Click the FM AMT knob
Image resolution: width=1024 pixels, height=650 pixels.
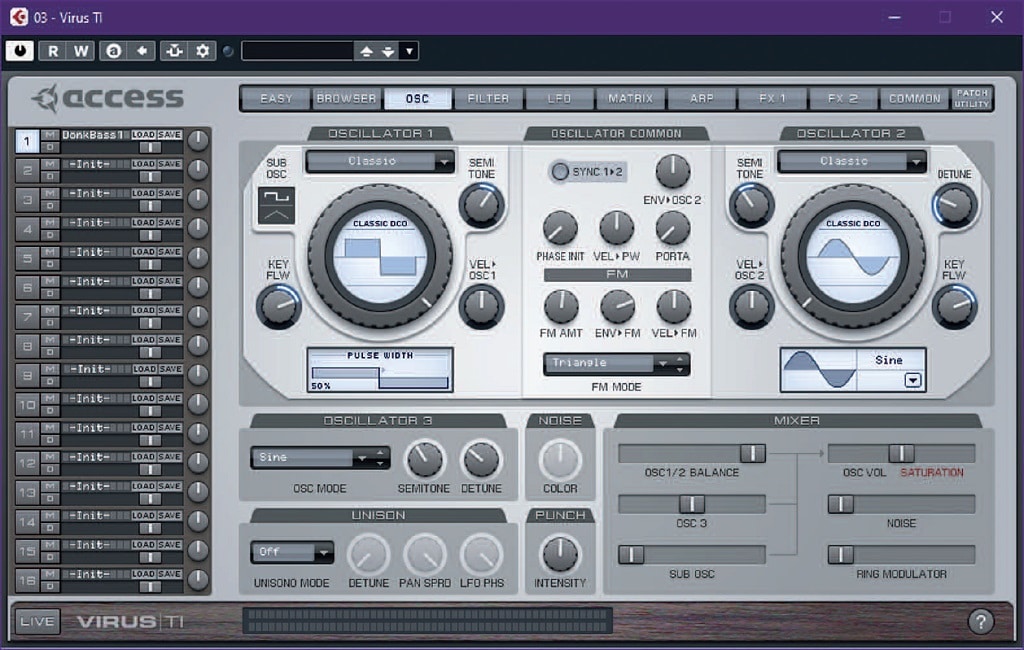[x=561, y=306]
